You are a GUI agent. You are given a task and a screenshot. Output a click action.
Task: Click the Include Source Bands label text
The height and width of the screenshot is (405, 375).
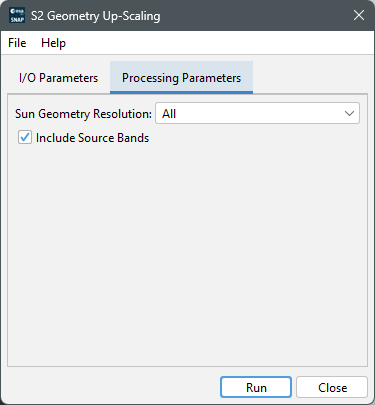coord(92,138)
